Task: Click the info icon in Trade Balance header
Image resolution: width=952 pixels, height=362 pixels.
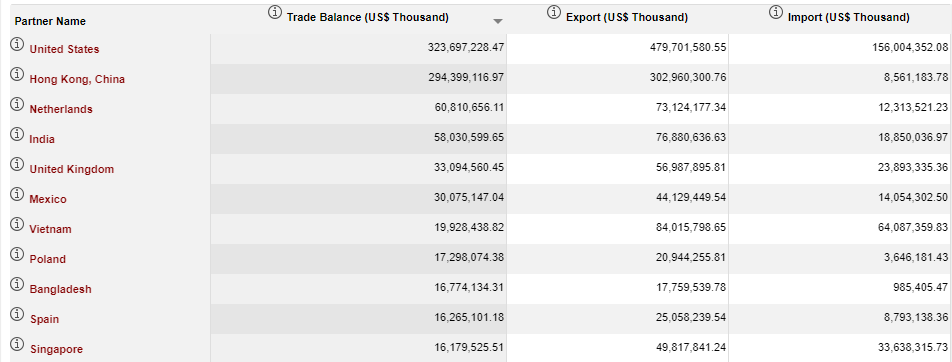Action: [275, 12]
